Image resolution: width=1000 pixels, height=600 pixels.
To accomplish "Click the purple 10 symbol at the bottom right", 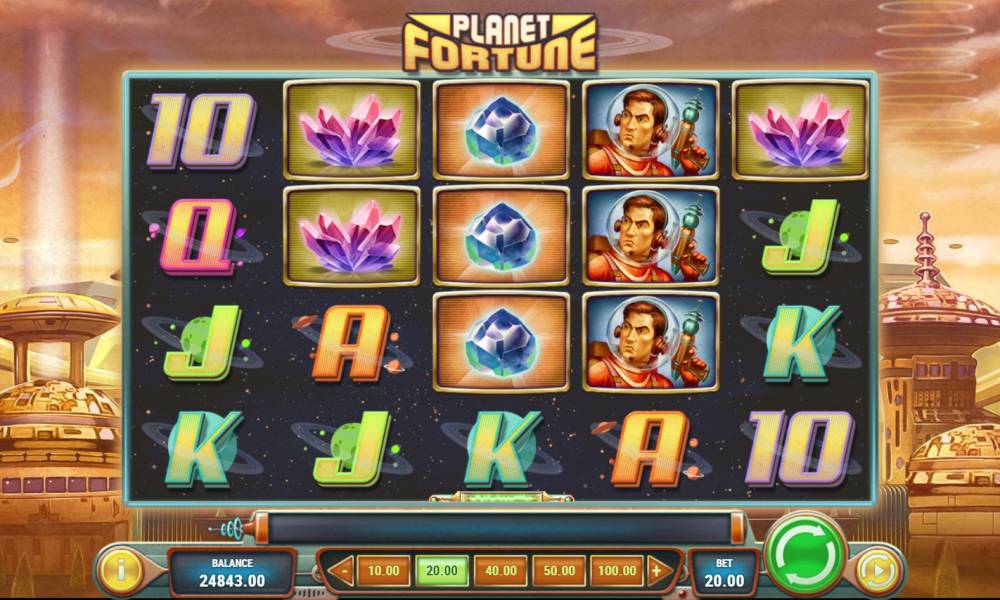I will [800, 448].
